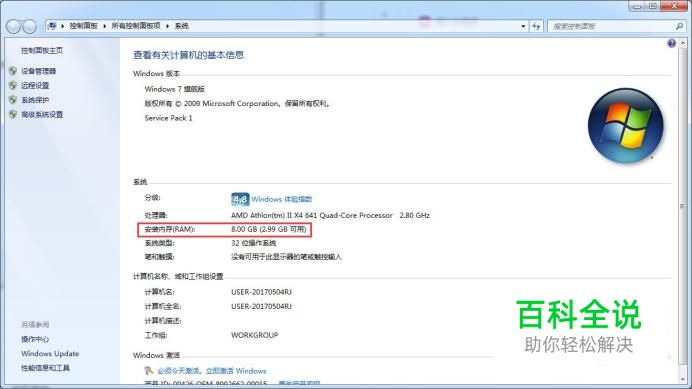Click the 安装内存(RAM) label
The width and height of the screenshot is (692, 389).
tap(169, 229)
